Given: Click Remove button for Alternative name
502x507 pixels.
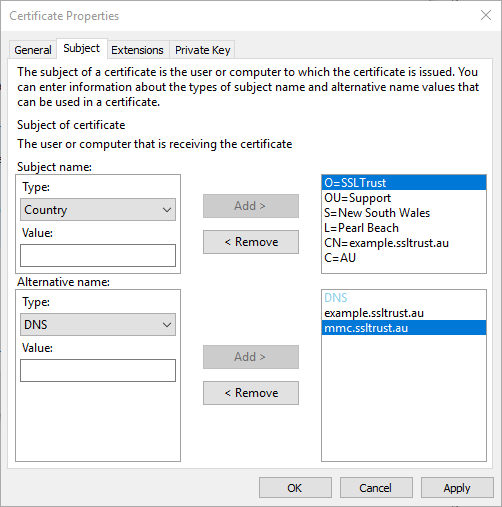Looking at the screenshot, I should pos(251,393).
